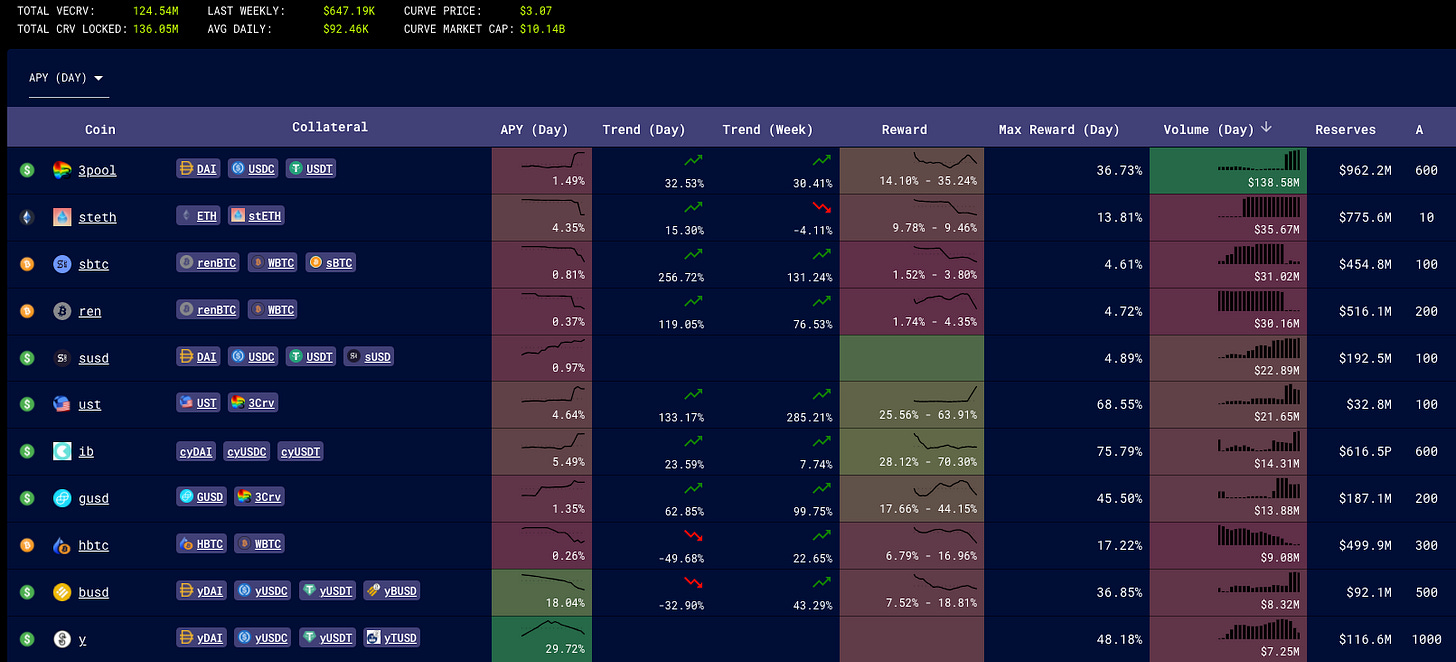Click the ren pool icon
The image size is (1456, 662).
[62, 311]
